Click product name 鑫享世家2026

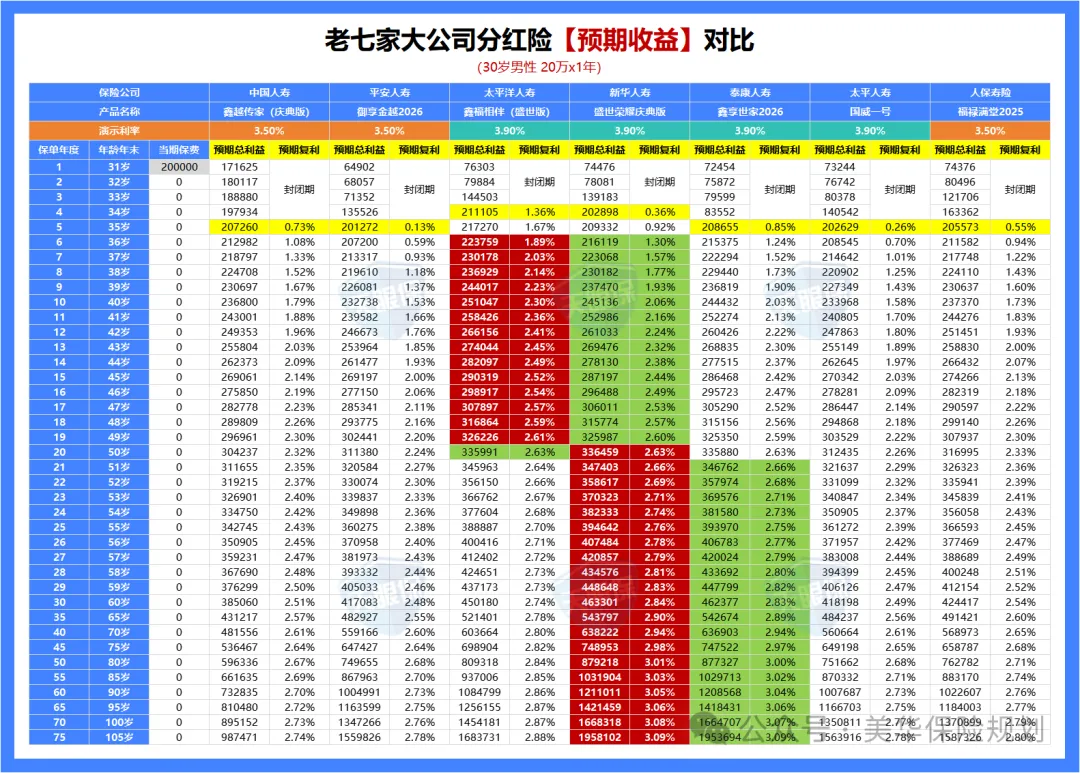click(x=750, y=111)
